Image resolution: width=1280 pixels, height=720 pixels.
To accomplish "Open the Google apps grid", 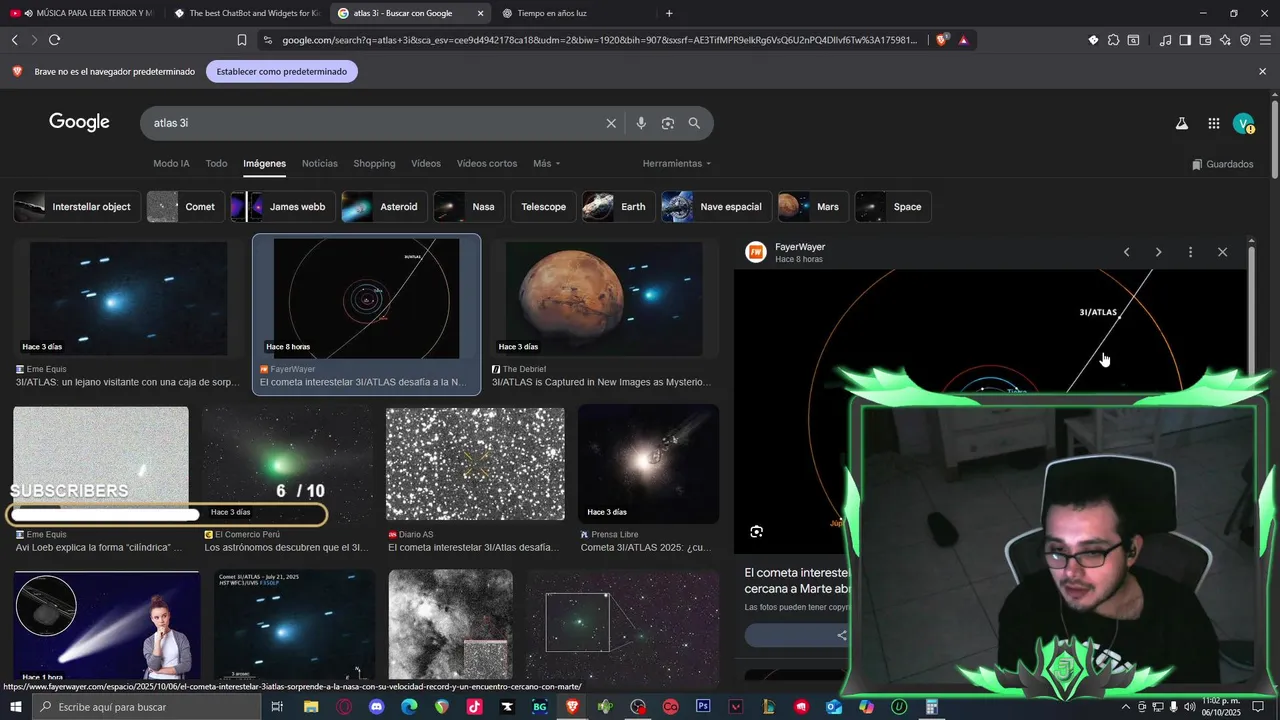I will click(1213, 123).
